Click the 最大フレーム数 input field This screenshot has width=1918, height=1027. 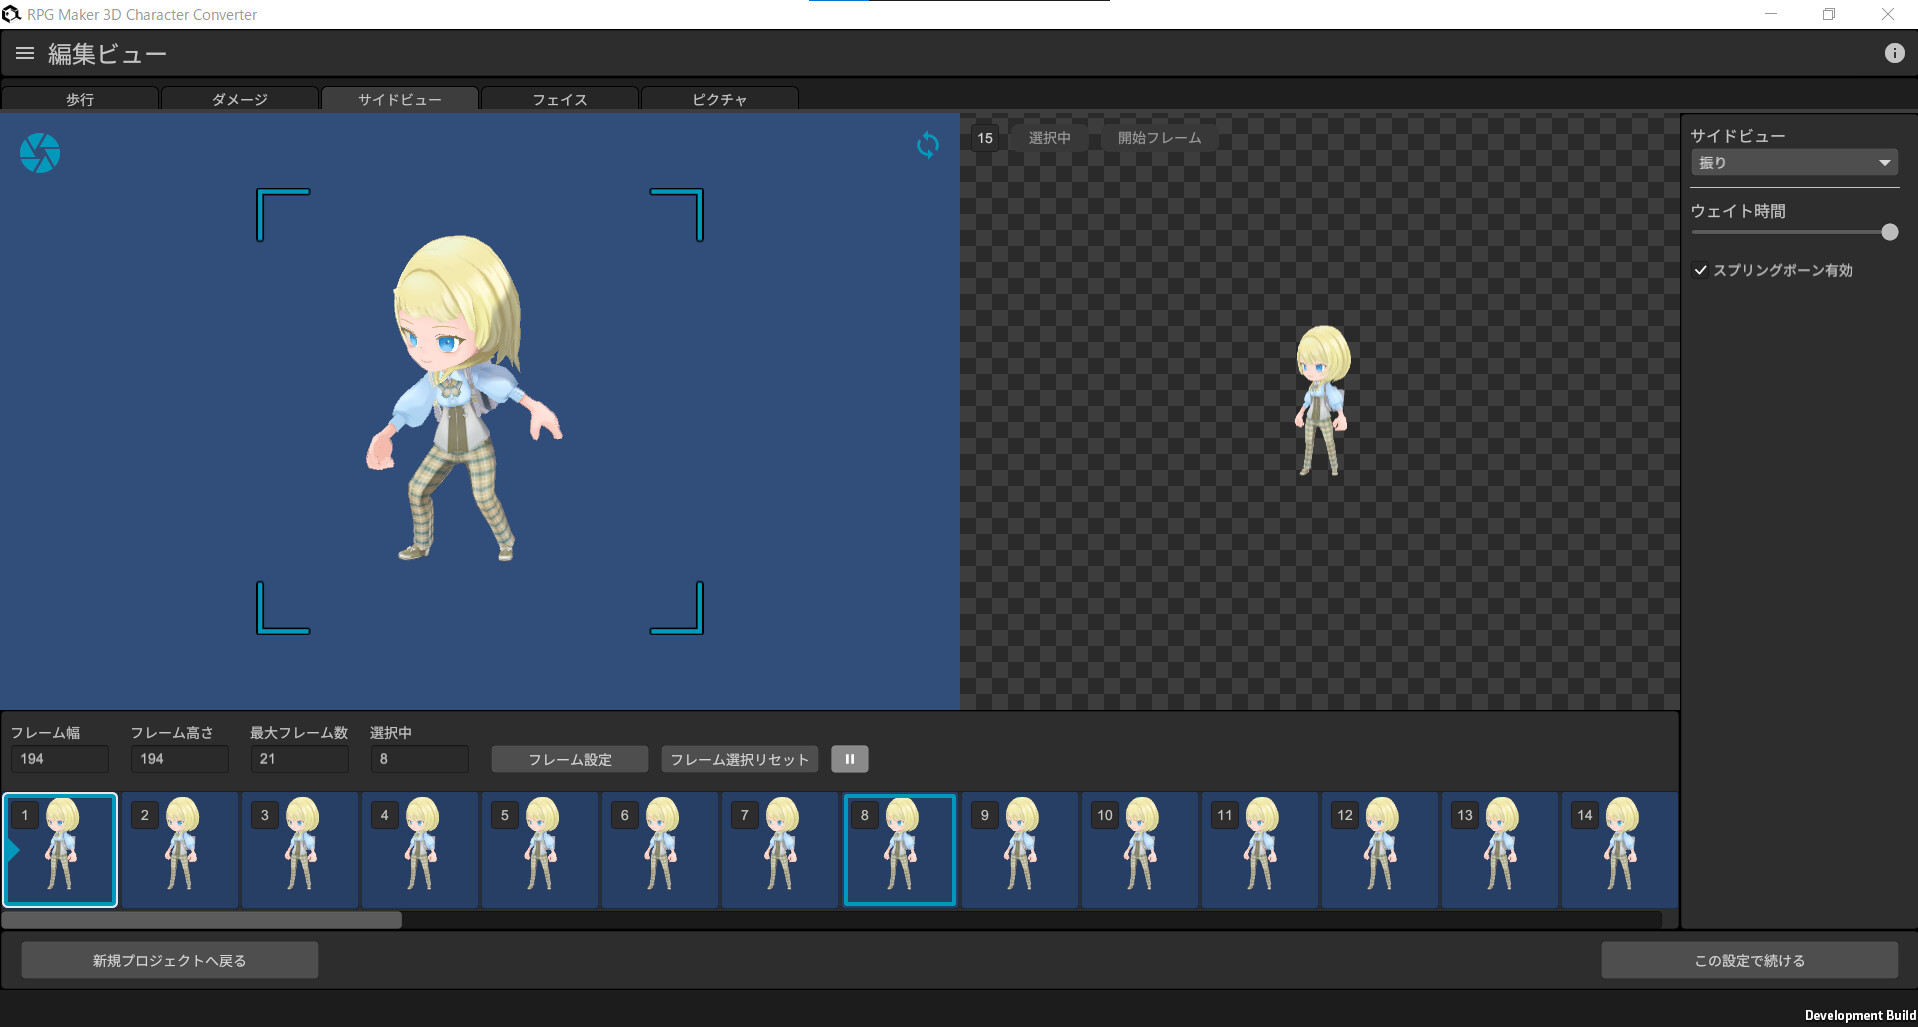tap(299, 759)
